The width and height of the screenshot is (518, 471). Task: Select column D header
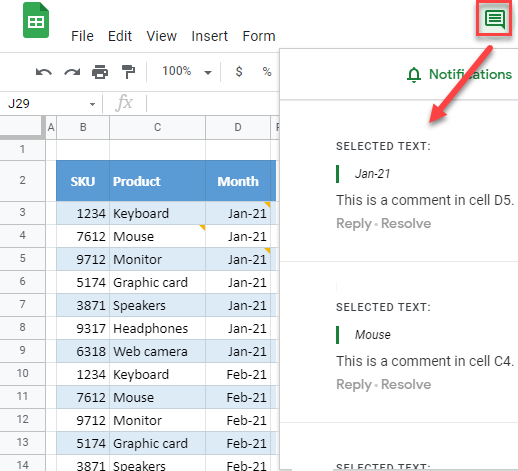click(238, 127)
